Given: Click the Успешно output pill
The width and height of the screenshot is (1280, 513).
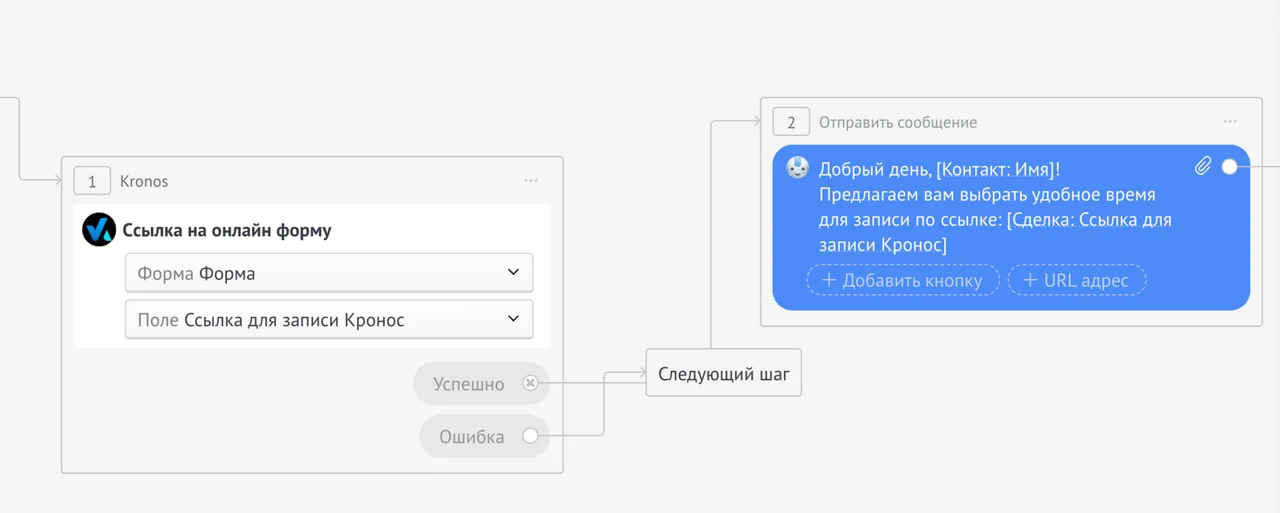Looking at the screenshot, I should (481, 384).
